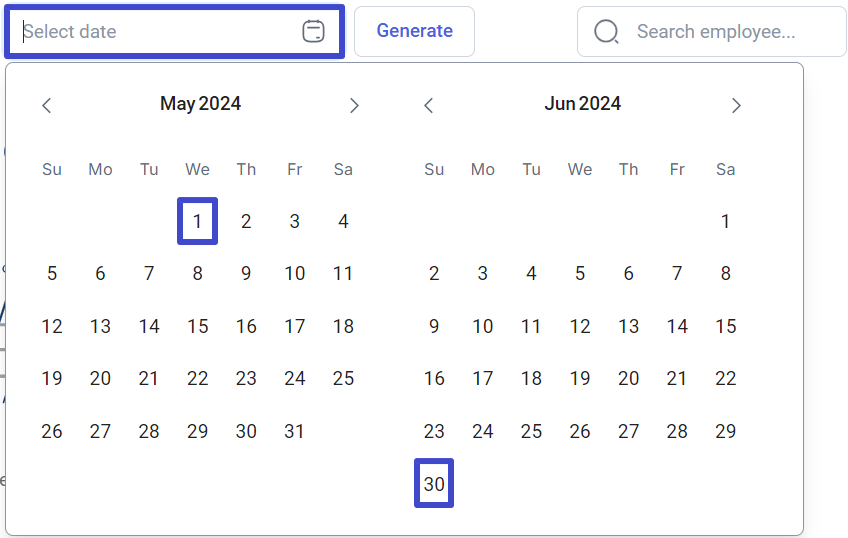Viewport: 848px width, 538px height.
Task: Select June 30, 2024
Action: 434,483
